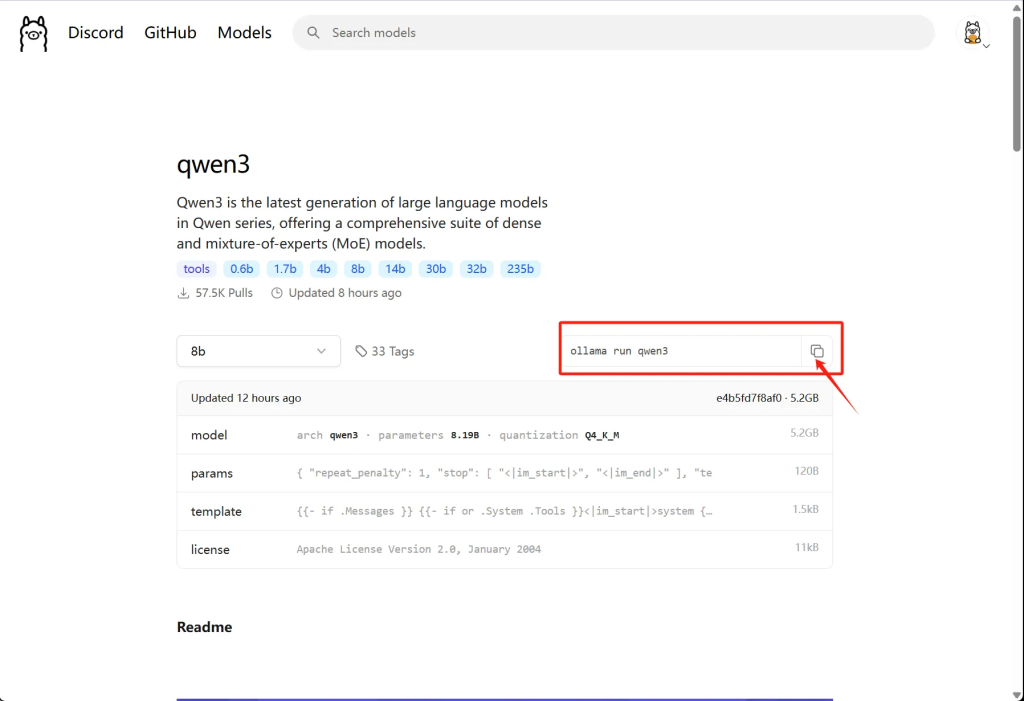This screenshot has width=1024, height=701.
Task: Open the Discord link
Action: coord(95,33)
